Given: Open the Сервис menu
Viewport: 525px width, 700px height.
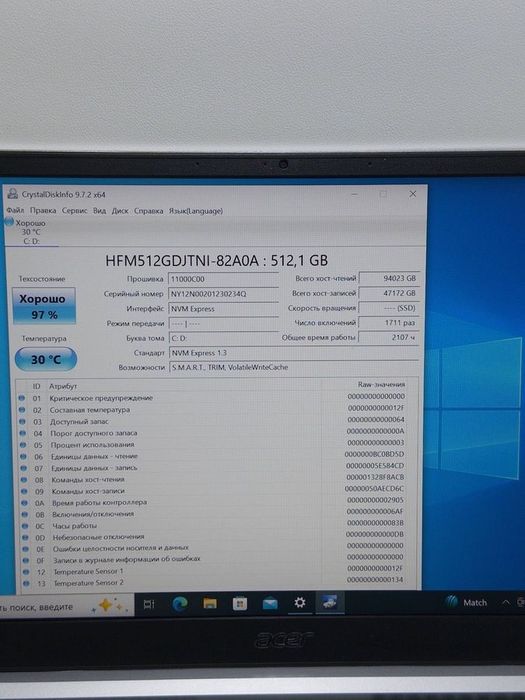Looking at the screenshot, I should coord(75,210).
